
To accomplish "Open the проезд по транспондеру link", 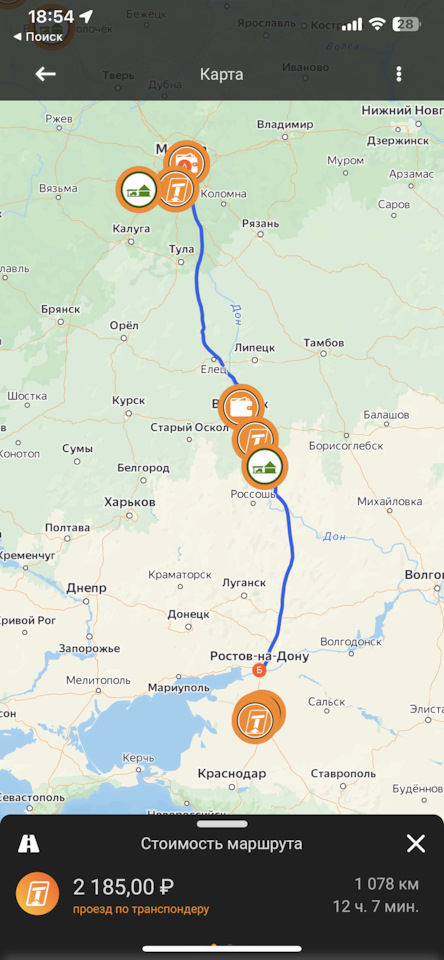I will (x=141, y=909).
